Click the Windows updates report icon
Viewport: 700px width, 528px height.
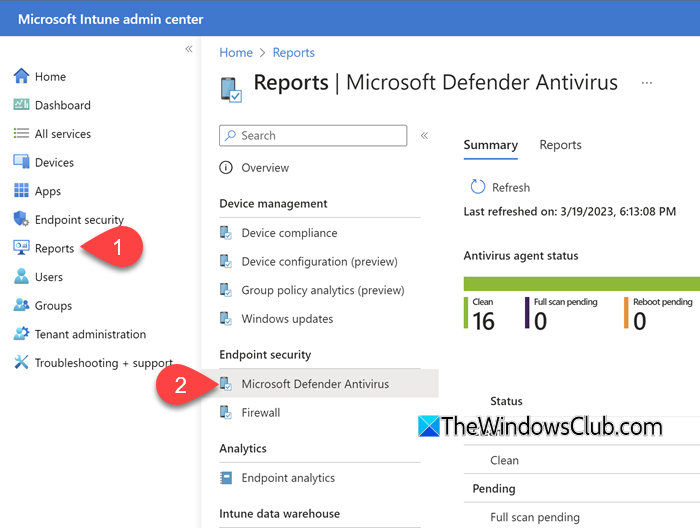pyautogui.click(x=226, y=318)
